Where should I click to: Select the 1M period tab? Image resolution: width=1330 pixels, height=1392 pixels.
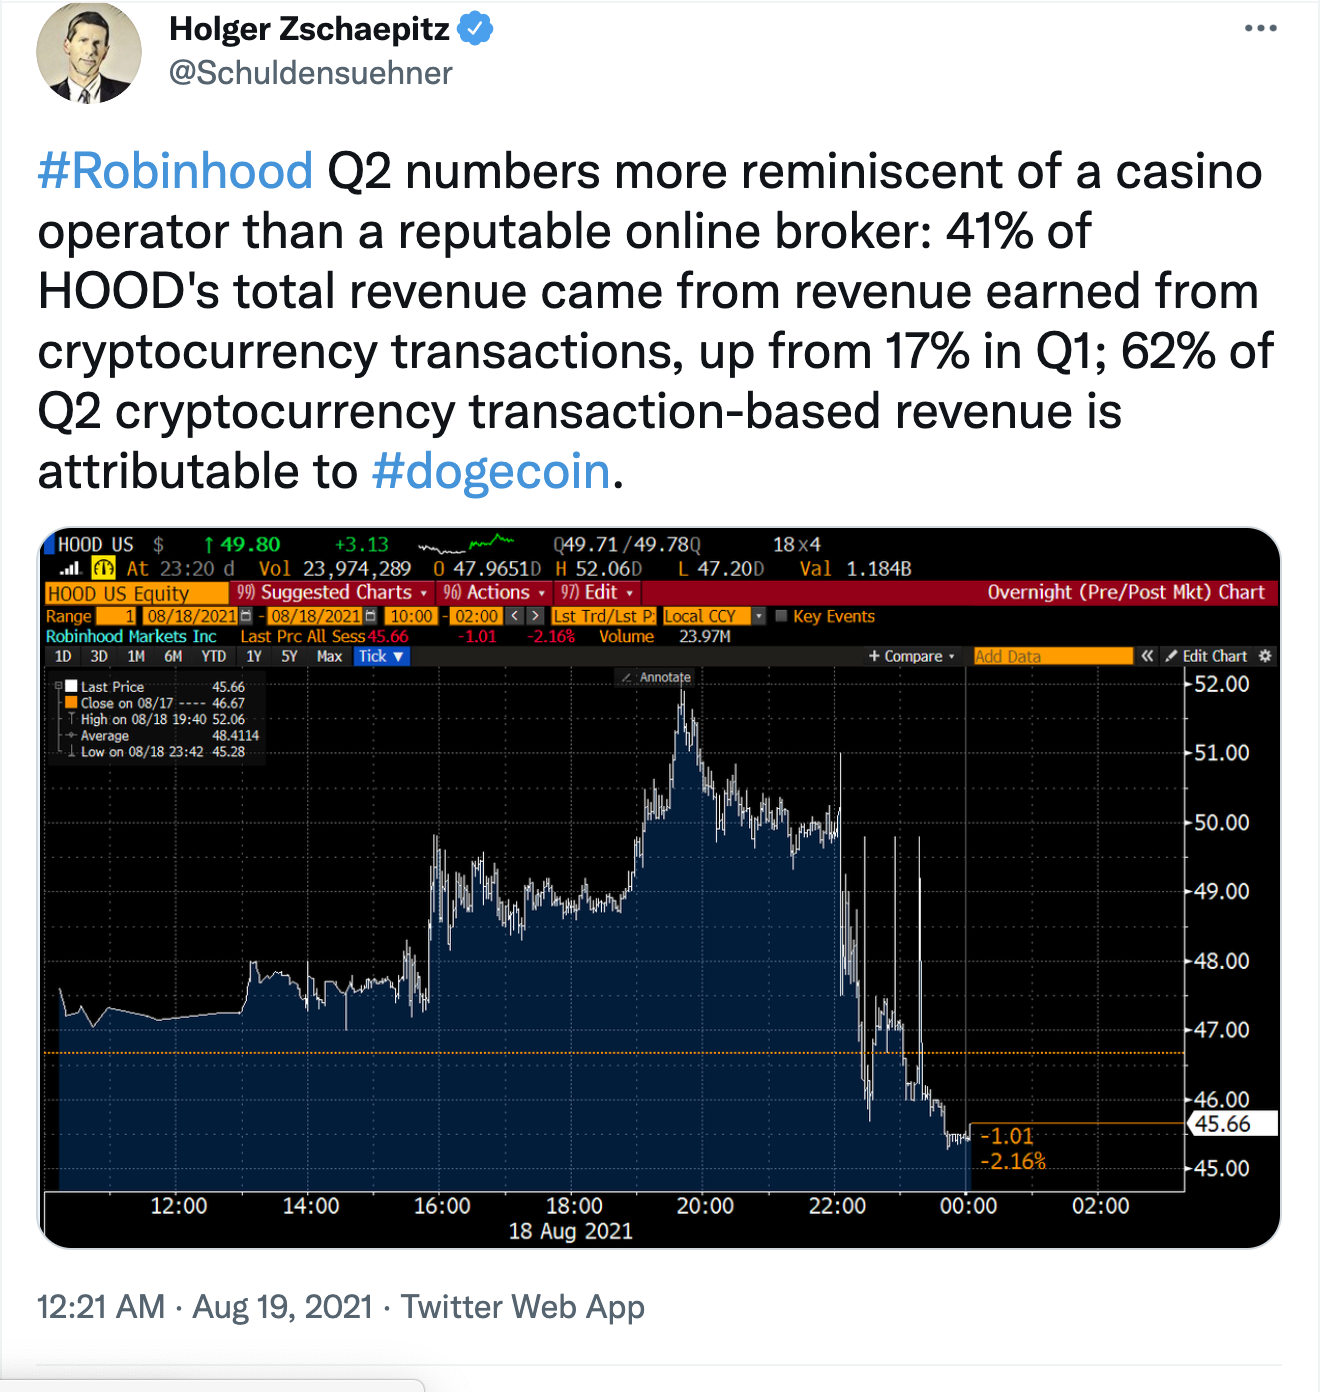point(136,656)
